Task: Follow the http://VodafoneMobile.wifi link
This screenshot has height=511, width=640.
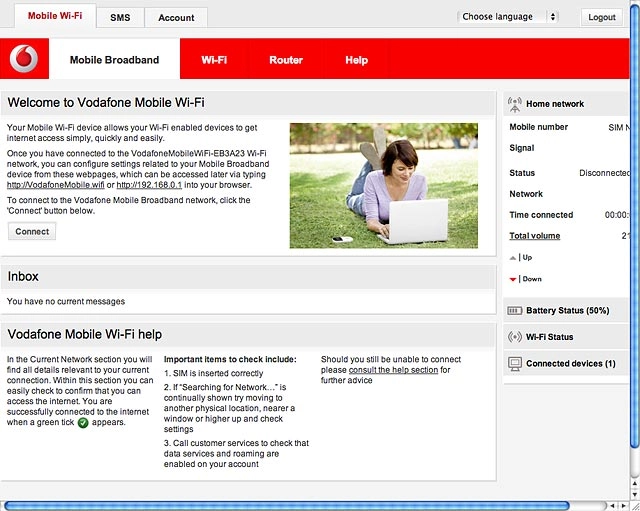Action: [56, 185]
